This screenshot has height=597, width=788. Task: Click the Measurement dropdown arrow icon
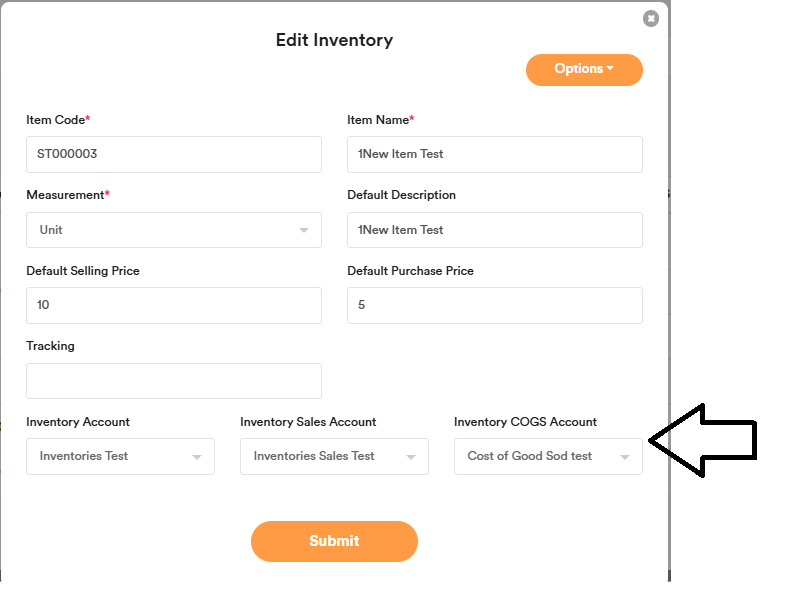click(x=304, y=231)
